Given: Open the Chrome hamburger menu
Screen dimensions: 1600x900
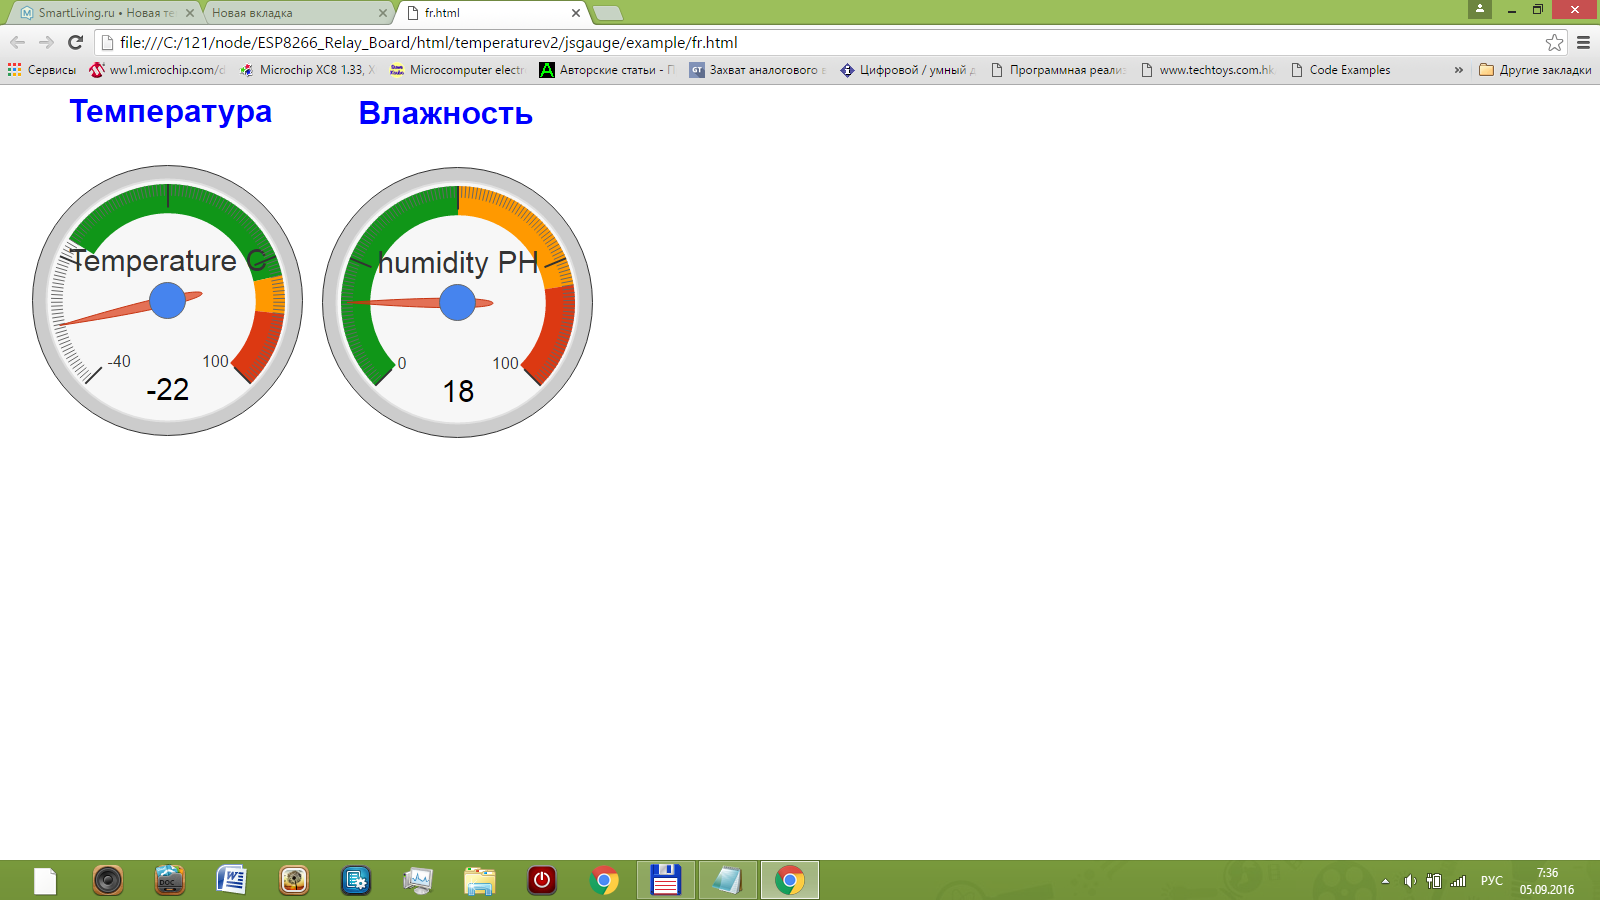Looking at the screenshot, I should point(1583,42).
